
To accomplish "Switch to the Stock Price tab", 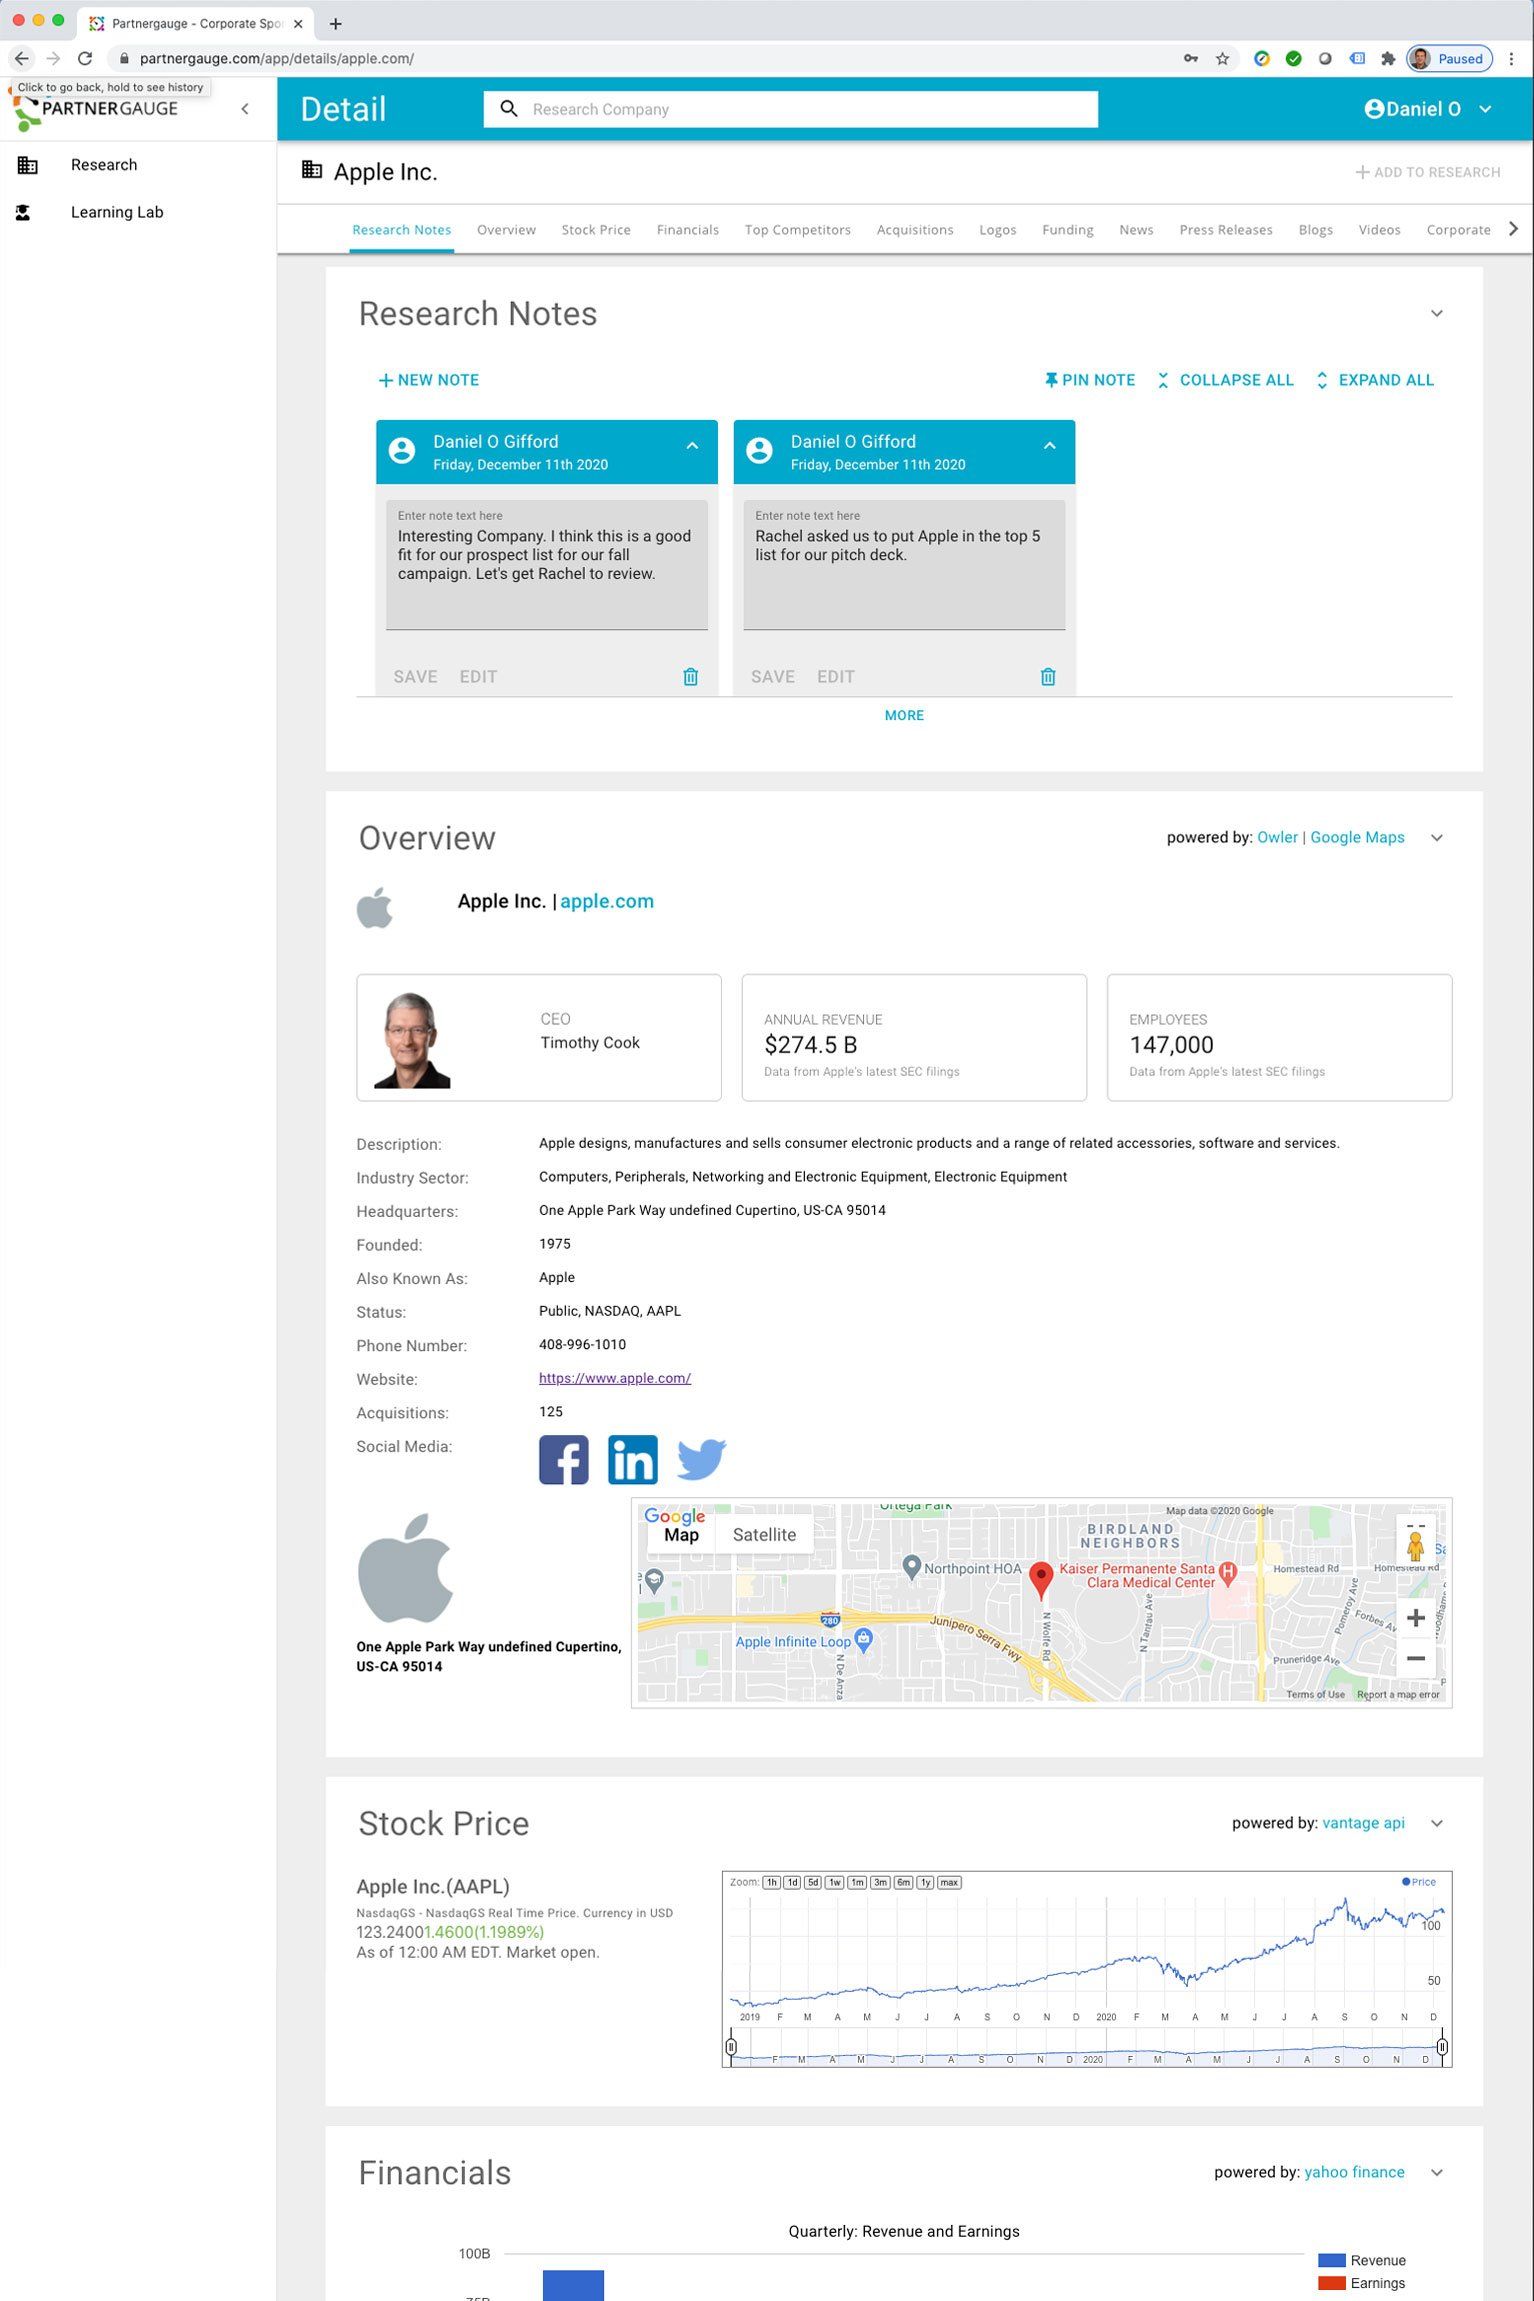I will pyautogui.click(x=596, y=230).
